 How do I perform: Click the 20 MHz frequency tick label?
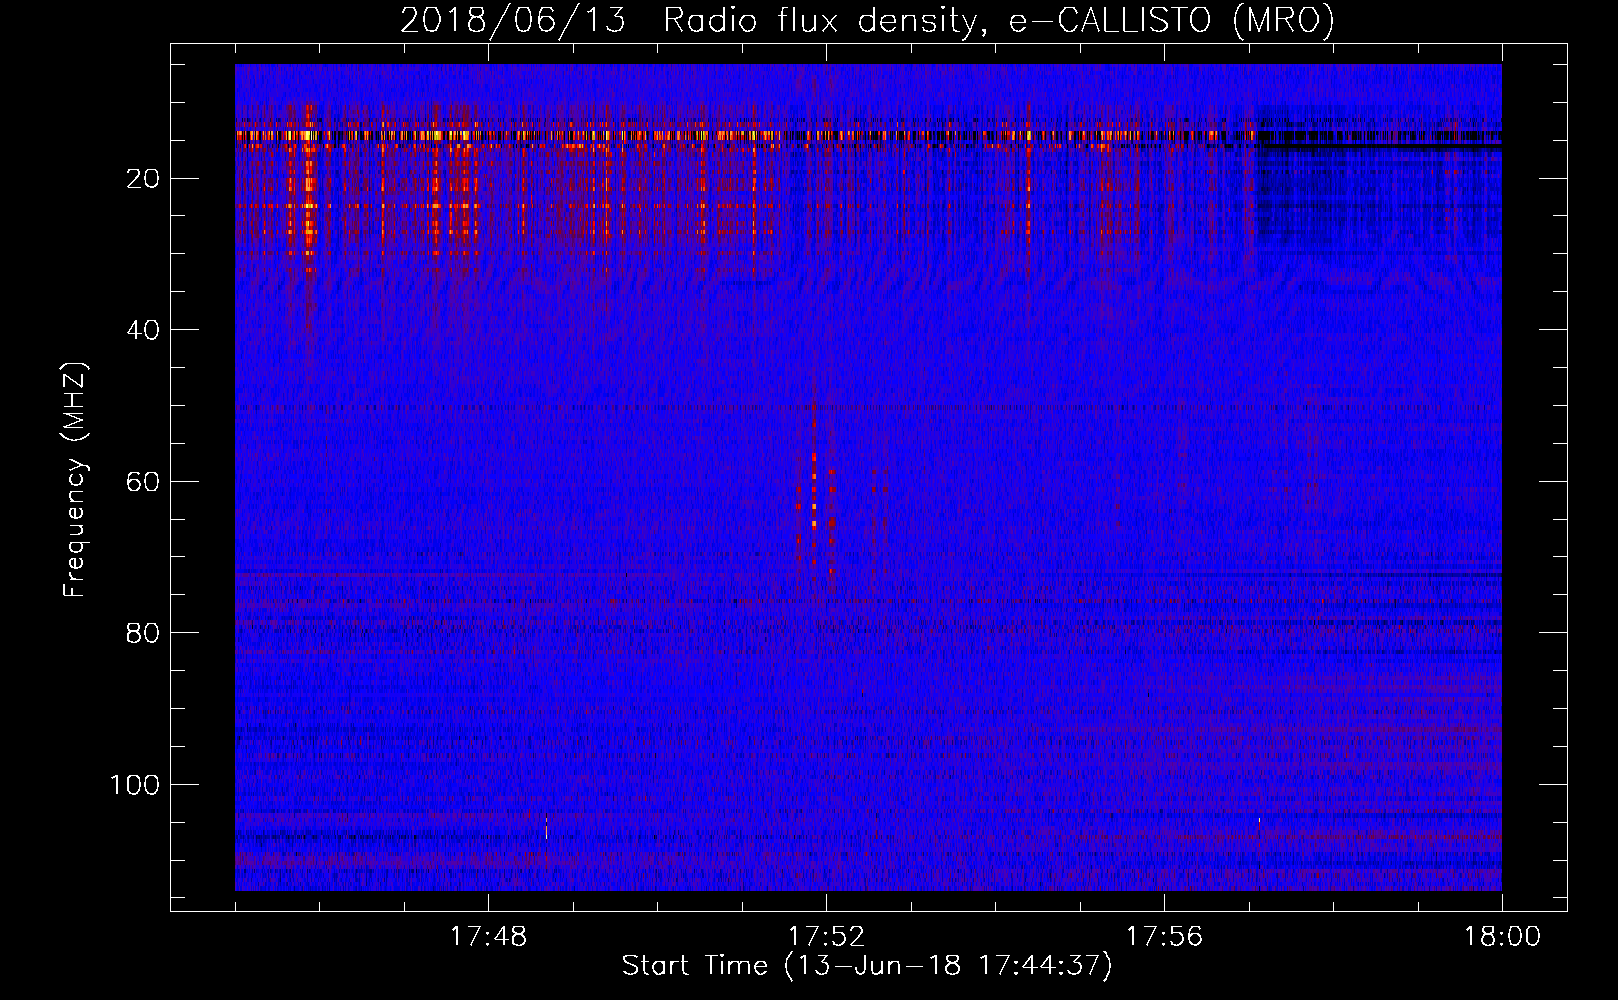(143, 179)
